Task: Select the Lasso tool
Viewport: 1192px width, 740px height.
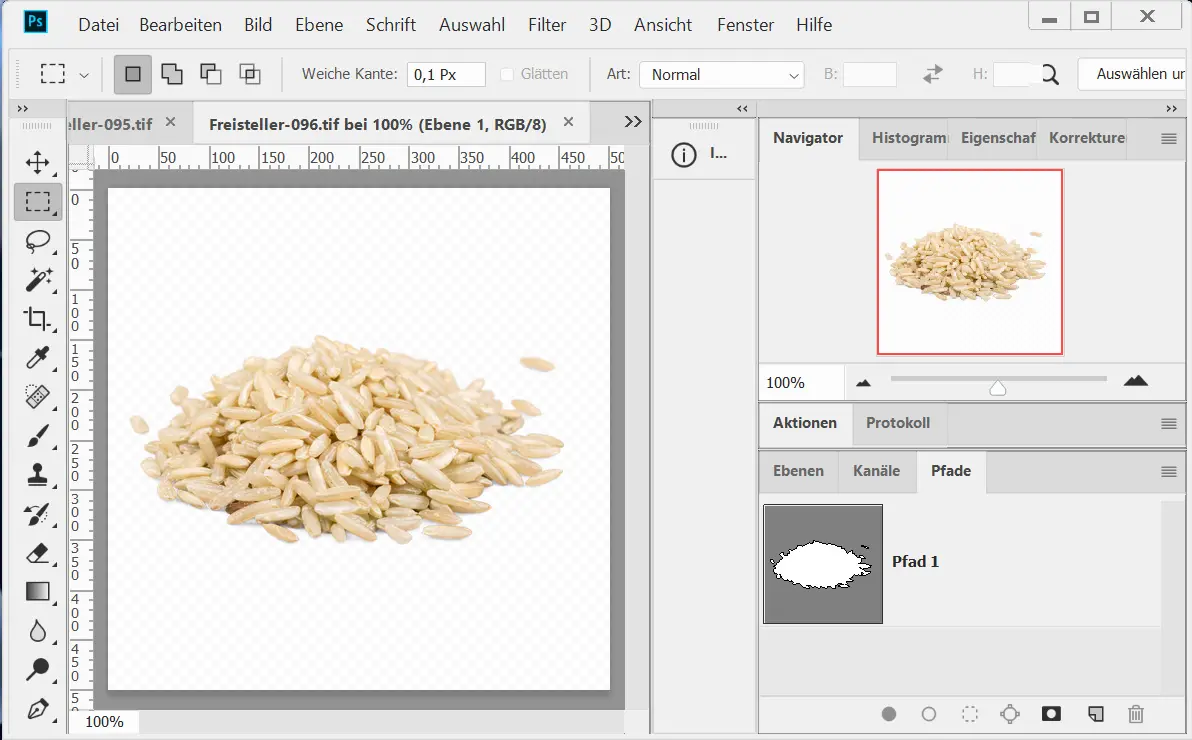Action: (x=38, y=241)
